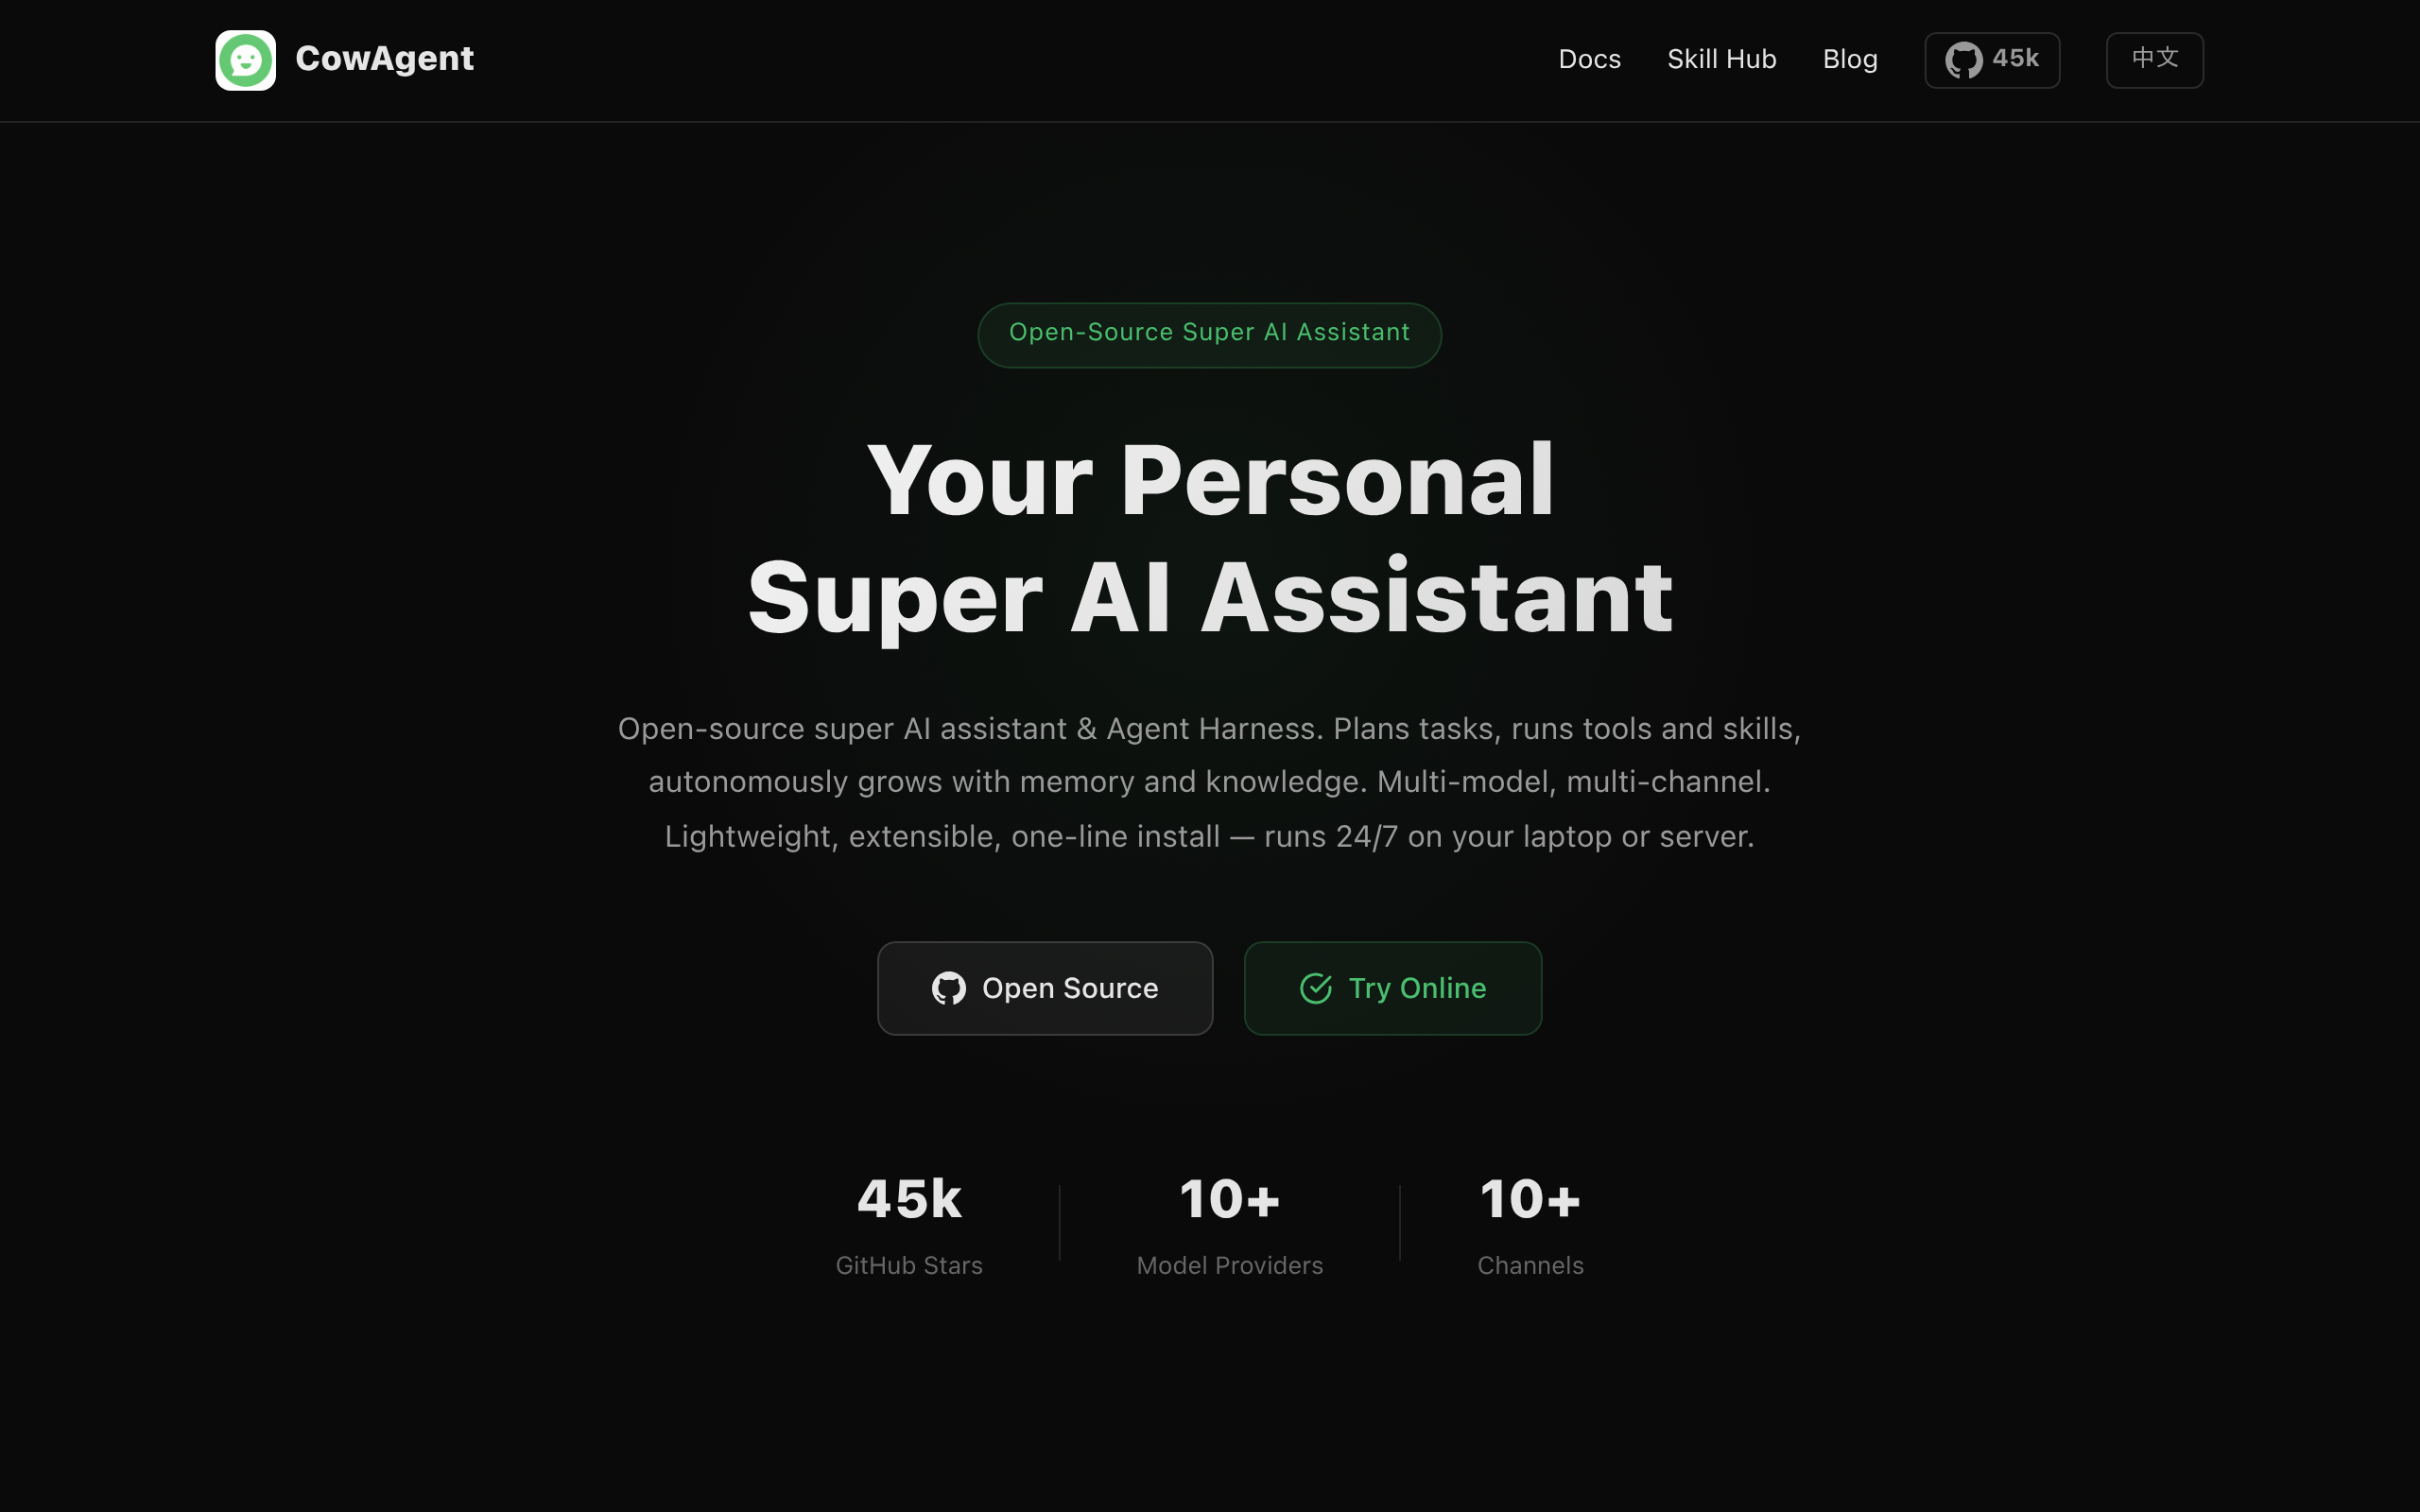Go to the Blog page
This screenshot has width=2420, height=1512.
point(1850,60)
